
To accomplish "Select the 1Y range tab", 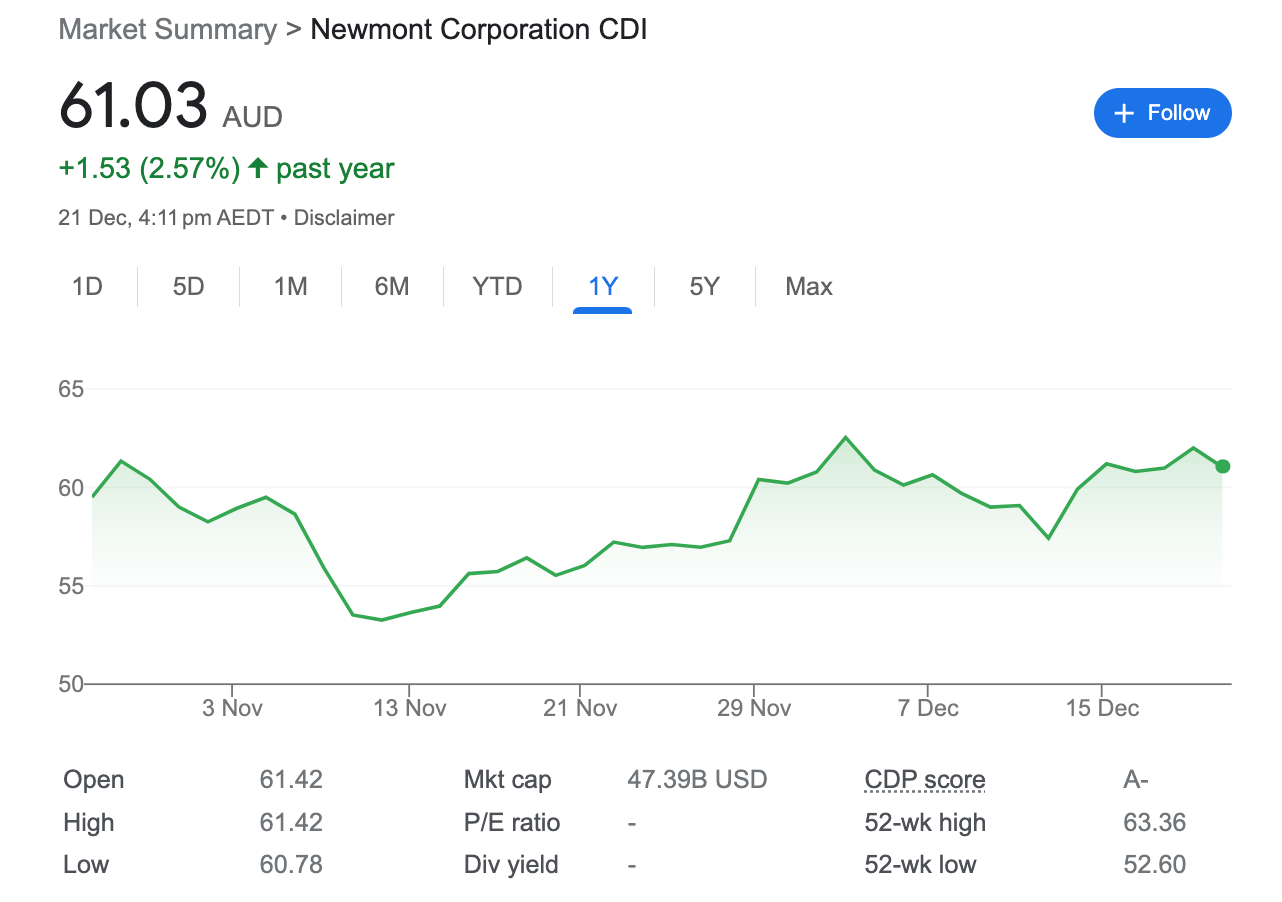I will point(603,287).
